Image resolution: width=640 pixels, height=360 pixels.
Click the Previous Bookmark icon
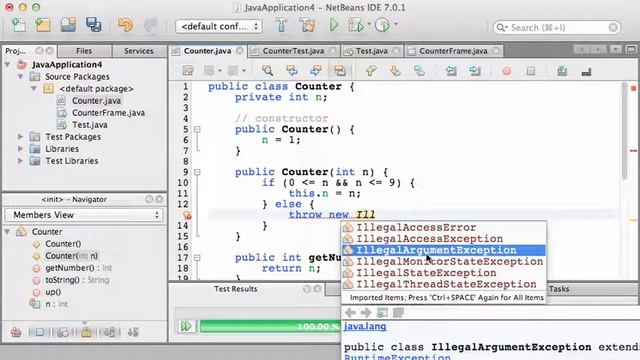371,71
